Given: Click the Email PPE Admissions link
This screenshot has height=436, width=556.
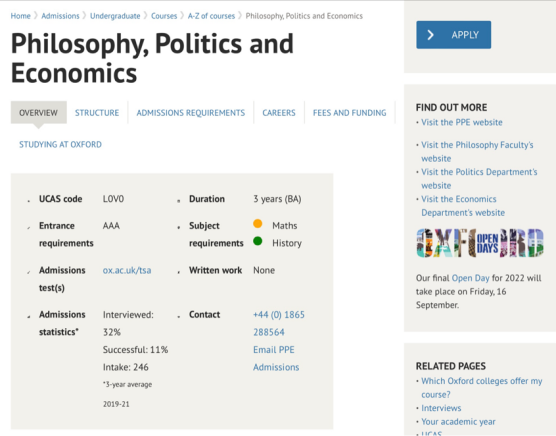Looking at the screenshot, I should 276,358.
